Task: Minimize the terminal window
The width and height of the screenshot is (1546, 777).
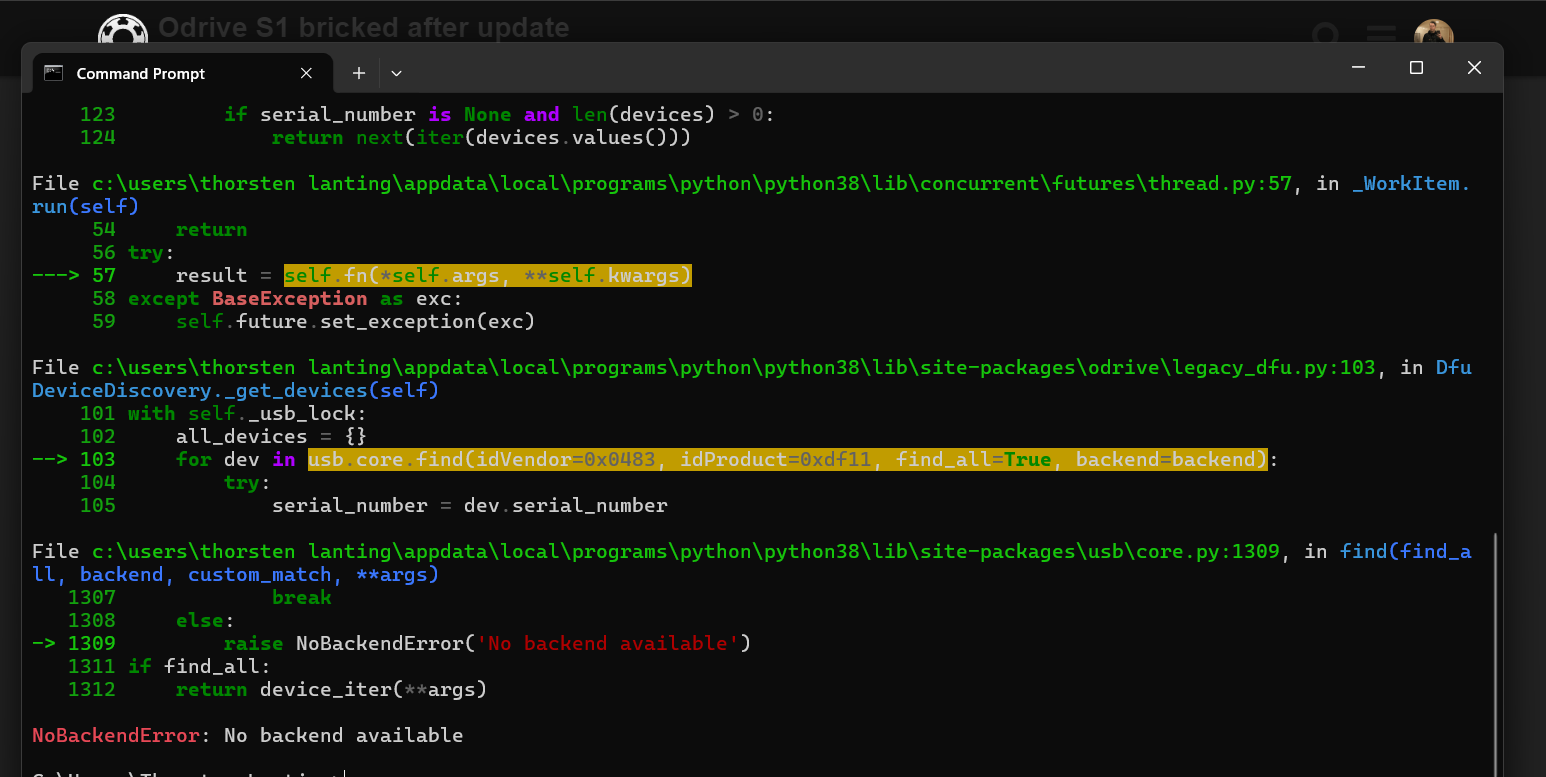Action: pyautogui.click(x=1358, y=68)
